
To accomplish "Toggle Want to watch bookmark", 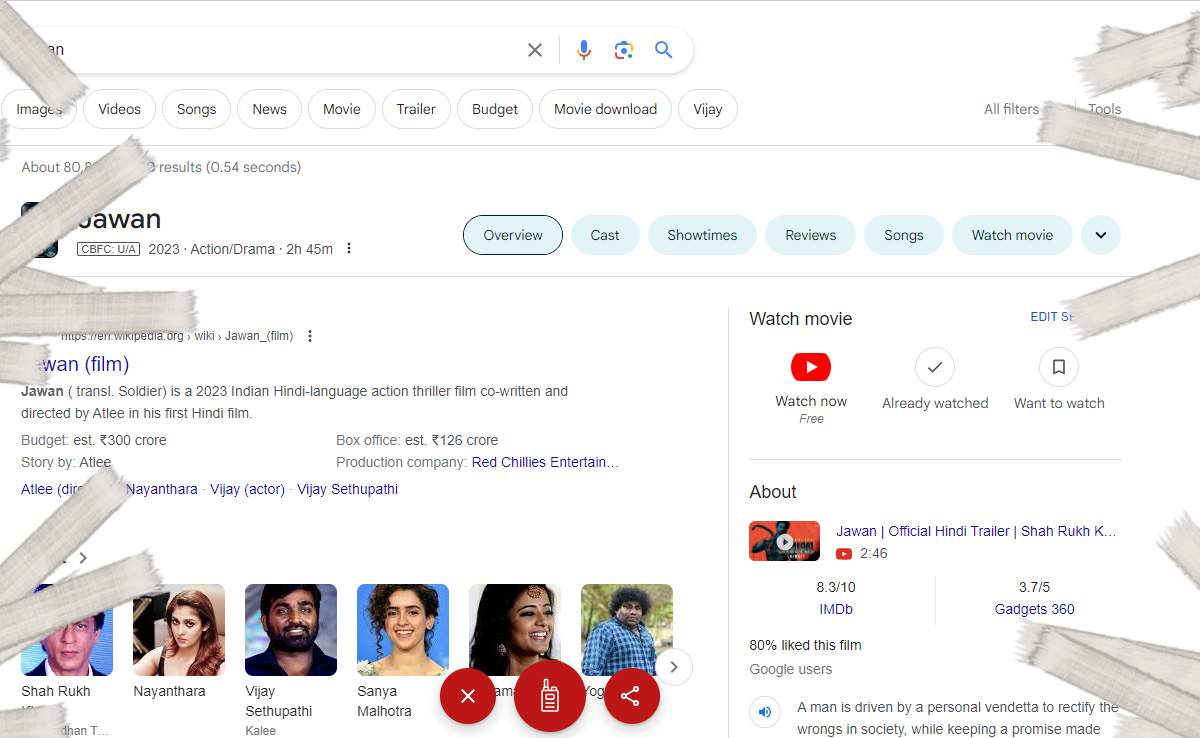I will click(1059, 367).
